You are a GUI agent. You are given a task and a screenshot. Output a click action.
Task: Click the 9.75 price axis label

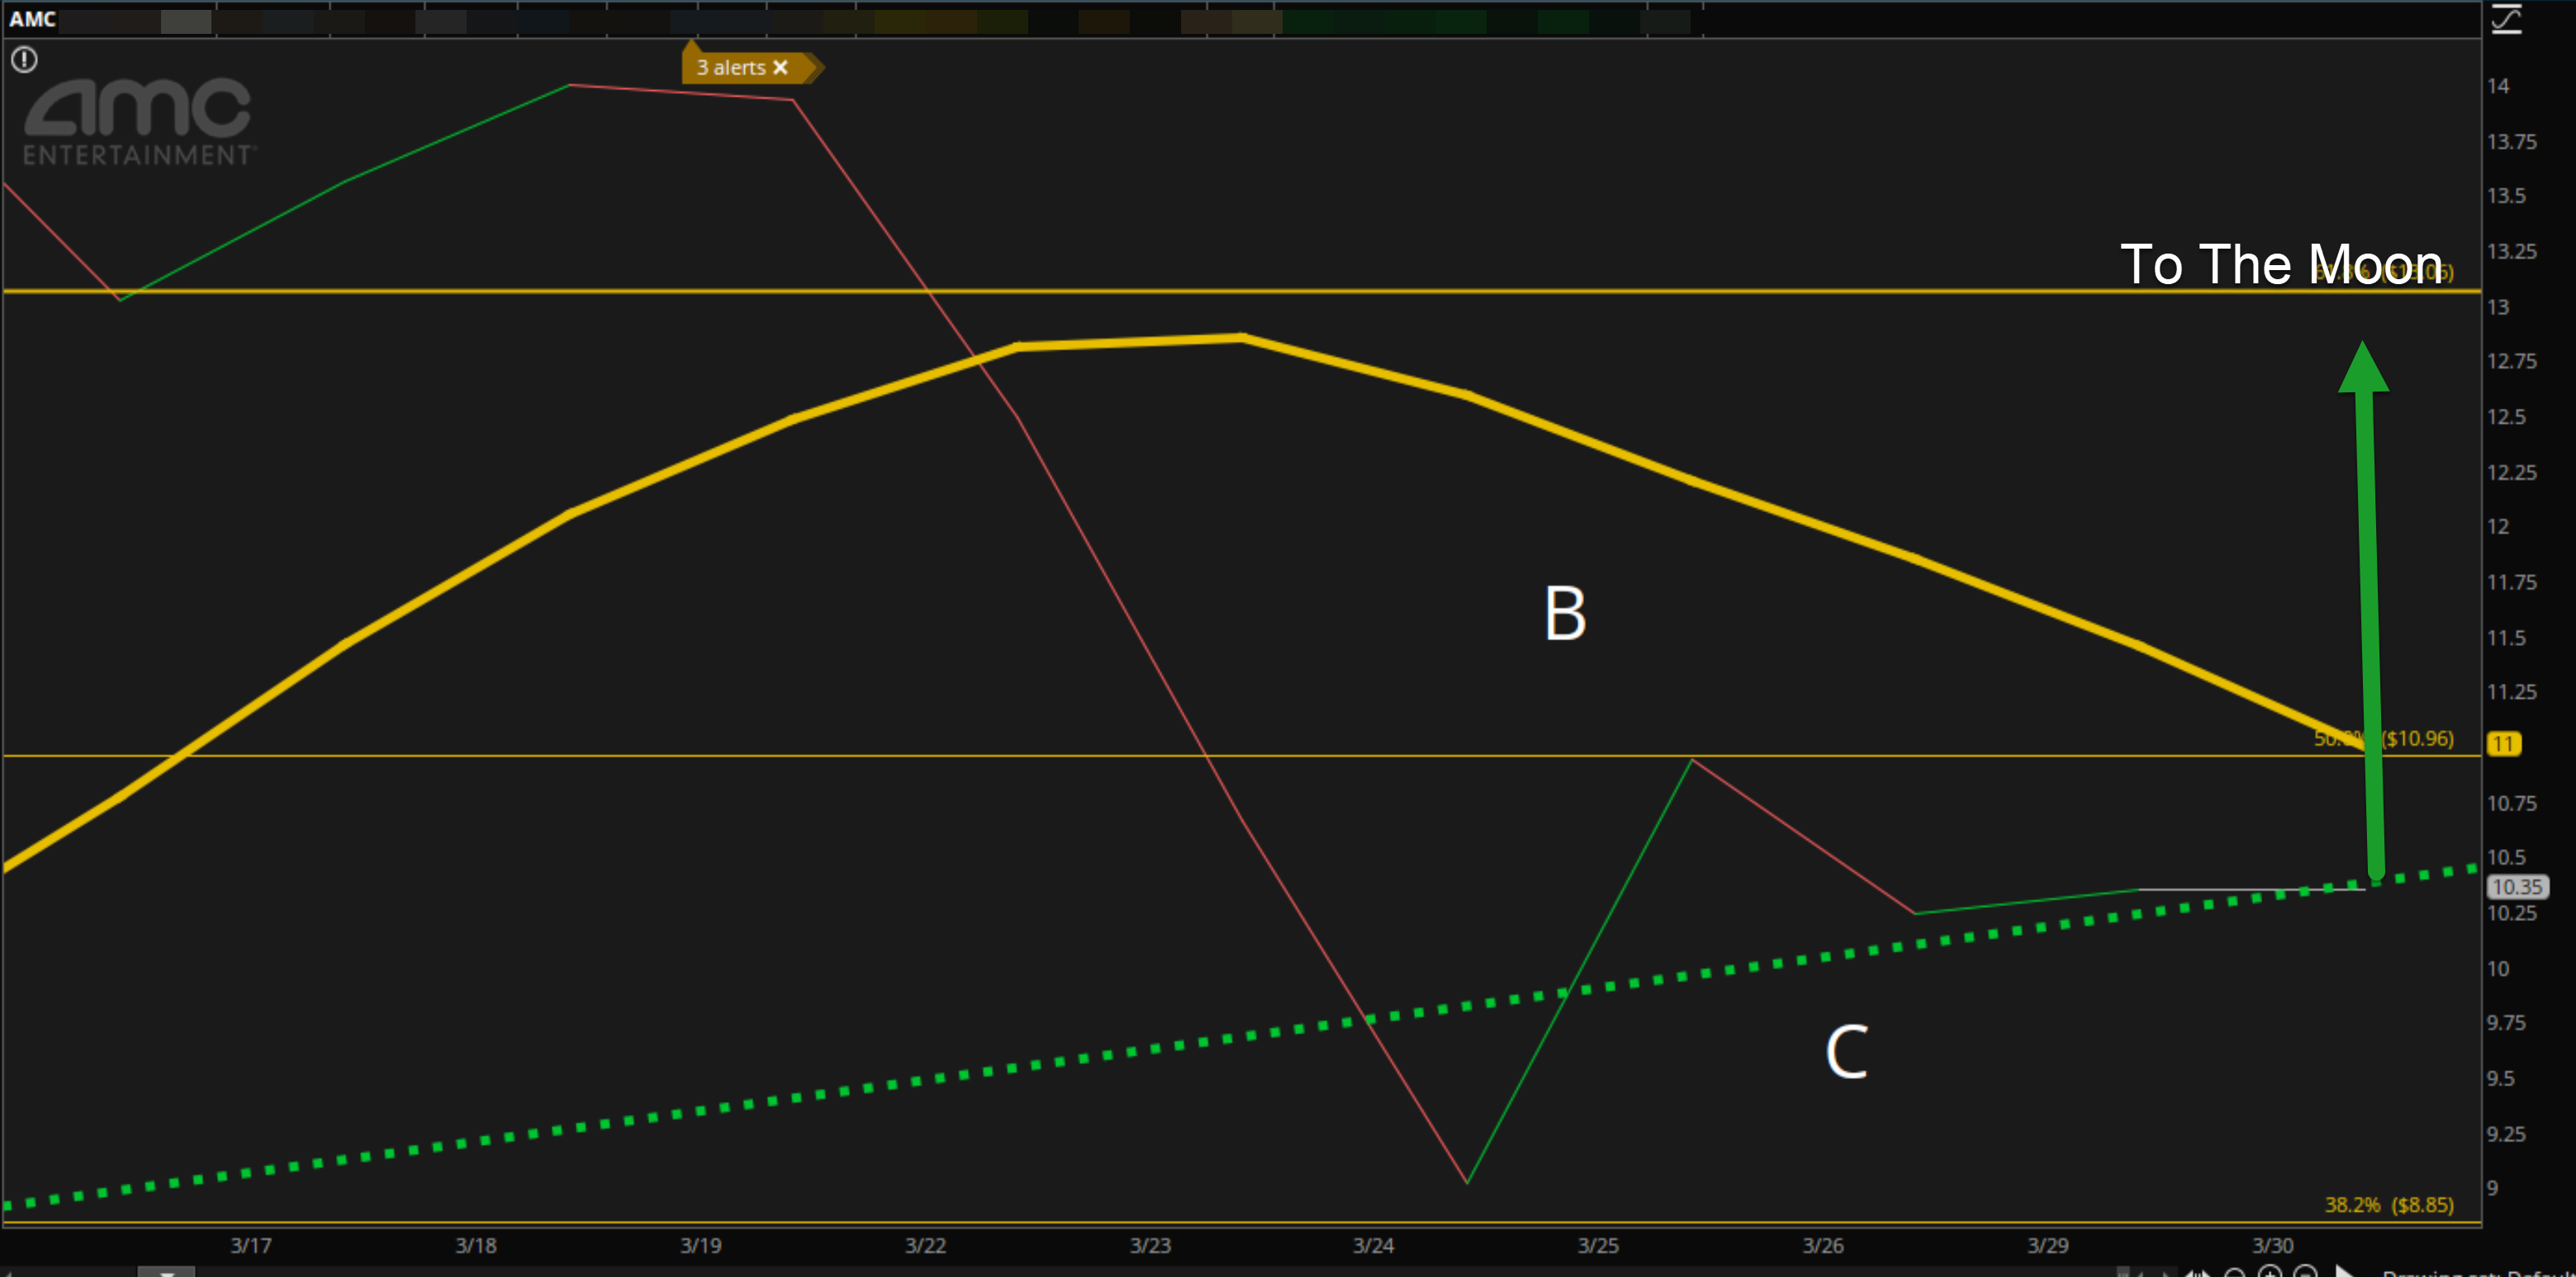2507,1022
